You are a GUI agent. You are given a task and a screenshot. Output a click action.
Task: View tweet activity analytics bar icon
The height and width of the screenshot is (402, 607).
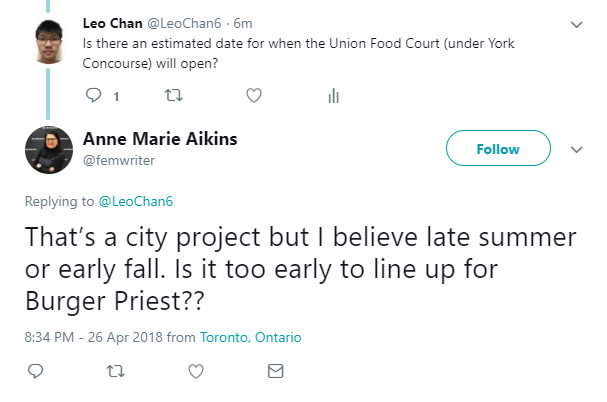pos(333,96)
